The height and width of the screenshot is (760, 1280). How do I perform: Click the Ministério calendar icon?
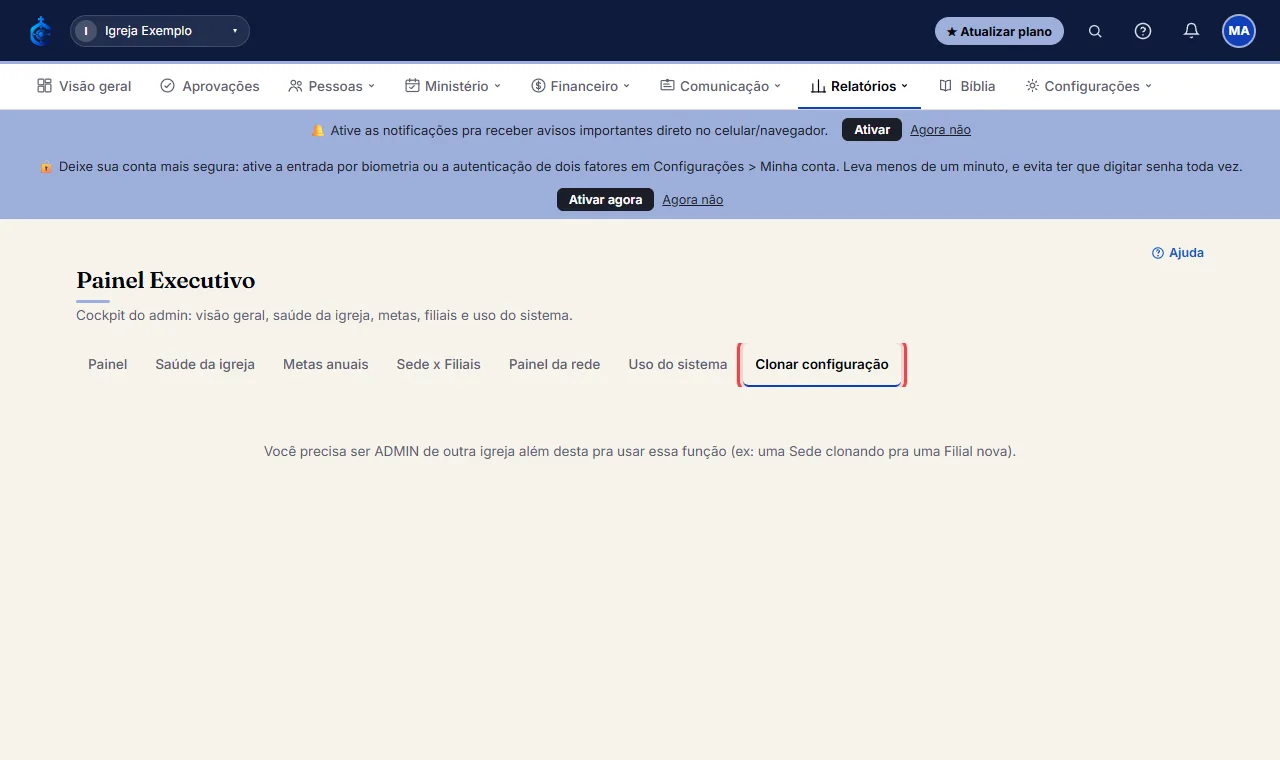(412, 86)
